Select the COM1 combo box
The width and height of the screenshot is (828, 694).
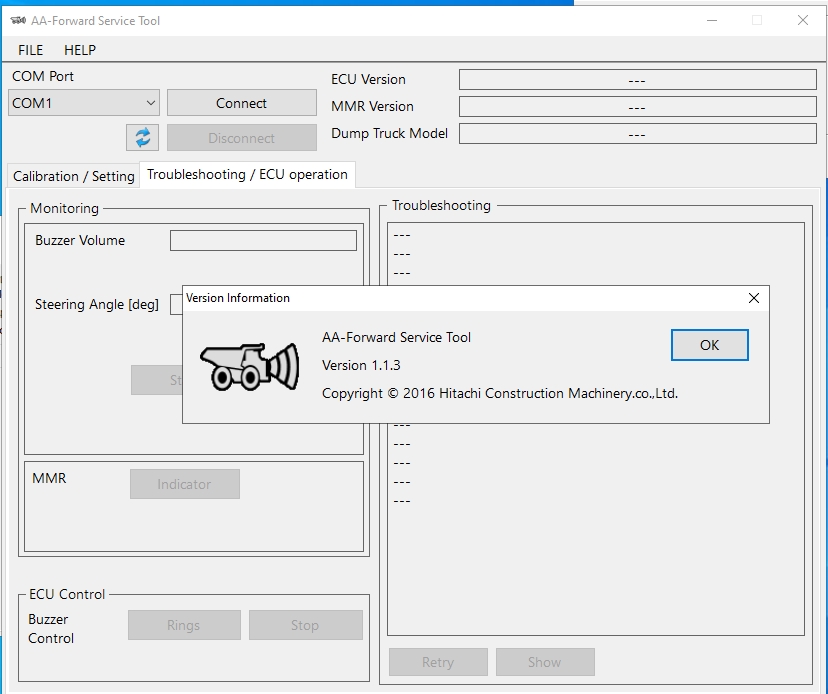[83, 103]
